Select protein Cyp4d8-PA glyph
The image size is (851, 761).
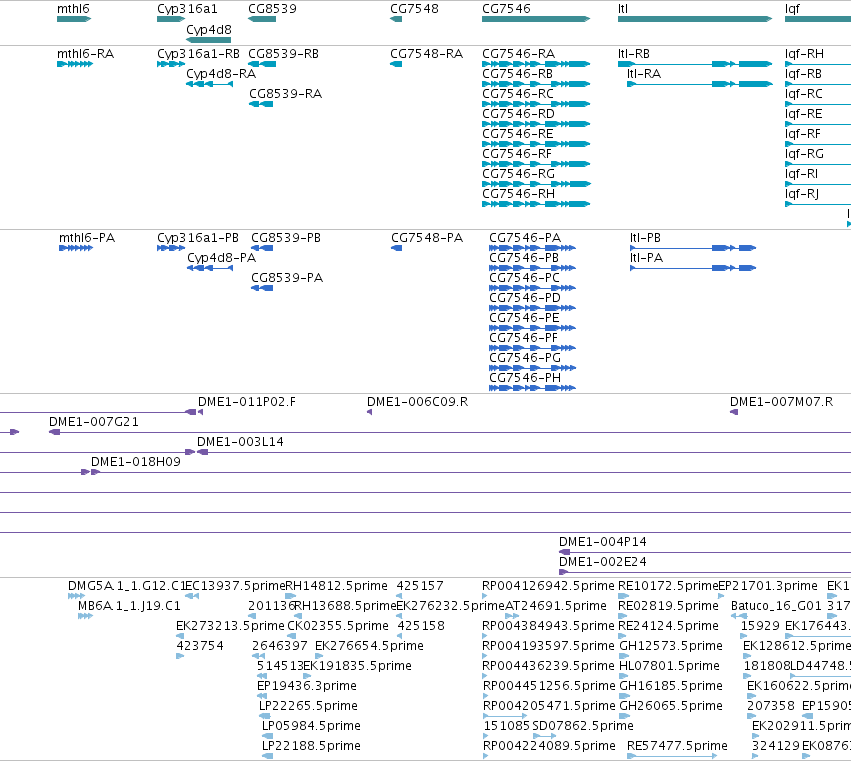(210, 268)
